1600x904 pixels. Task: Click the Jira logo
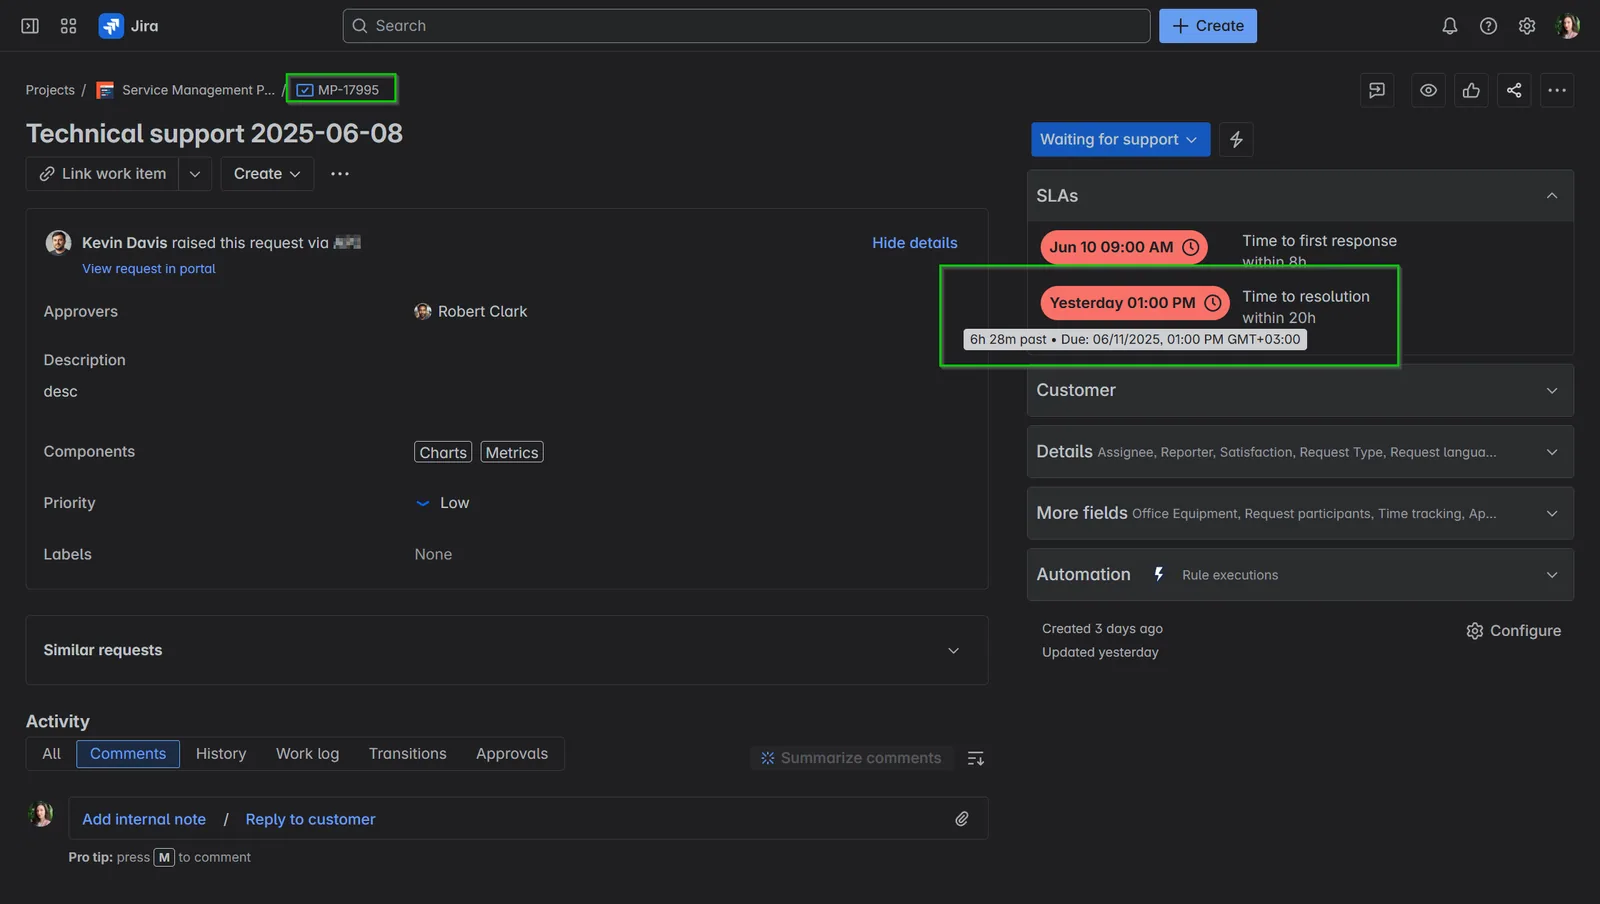tap(128, 26)
